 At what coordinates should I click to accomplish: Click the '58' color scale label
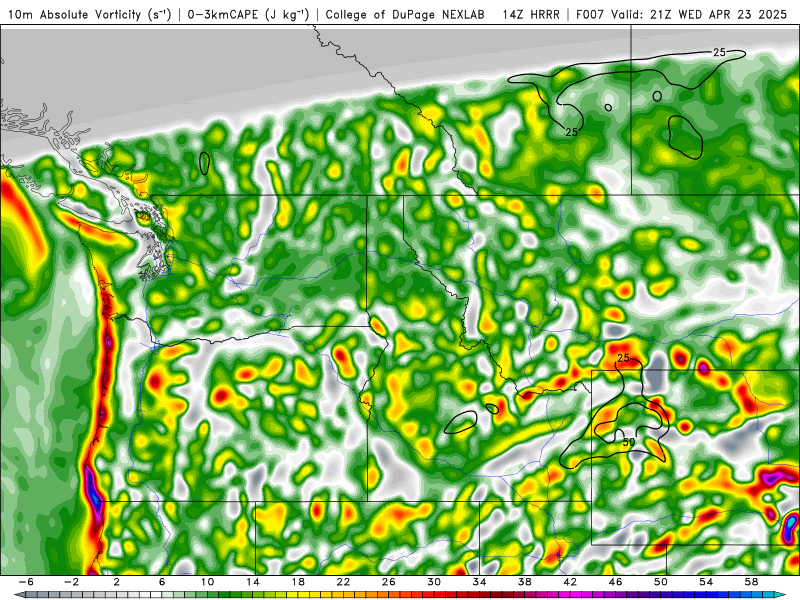(751, 582)
